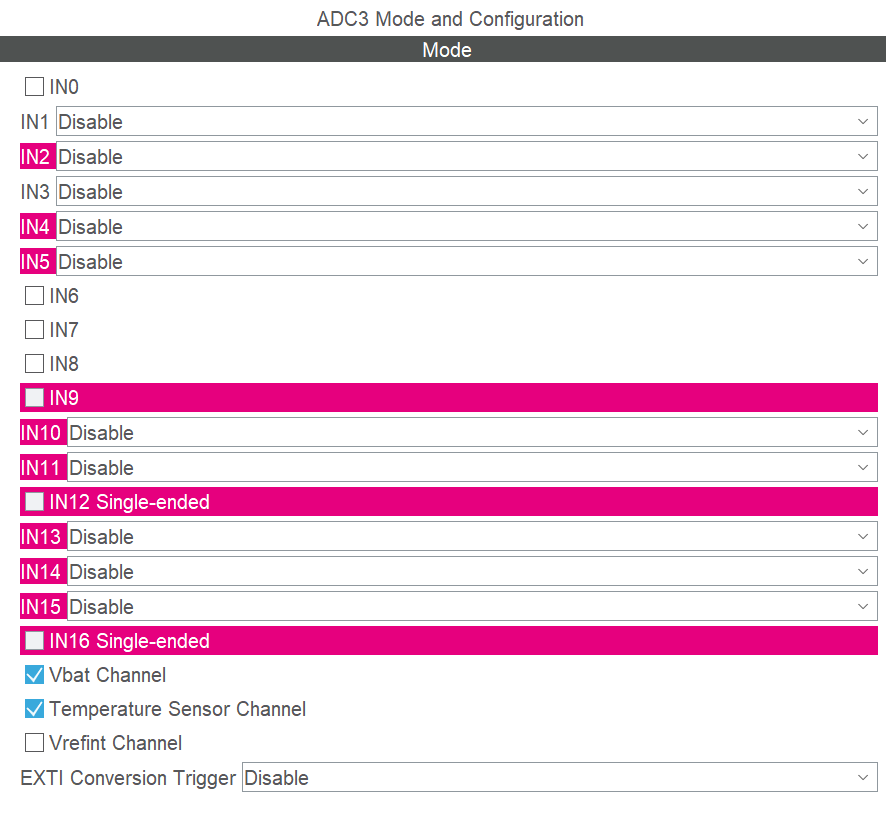Check the IN16 Single-ended box
This screenshot has width=886, height=818.
click(35, 641)
